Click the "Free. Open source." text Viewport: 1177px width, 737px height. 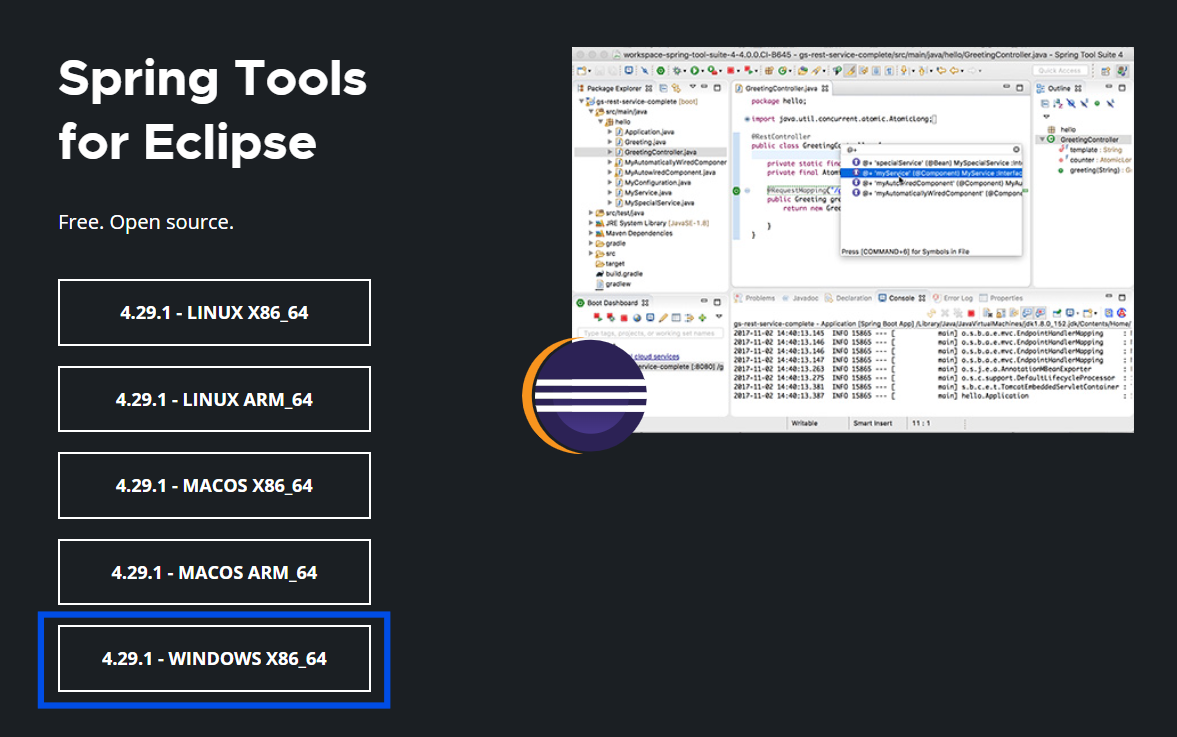click(146, 222)
